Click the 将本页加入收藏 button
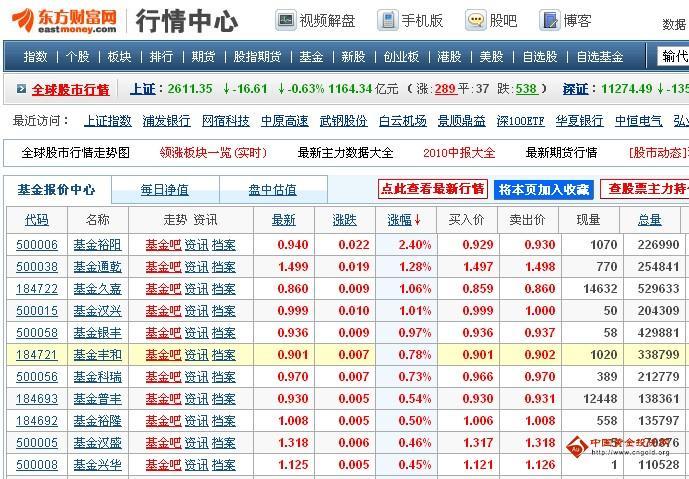 [x=544, y=189]
